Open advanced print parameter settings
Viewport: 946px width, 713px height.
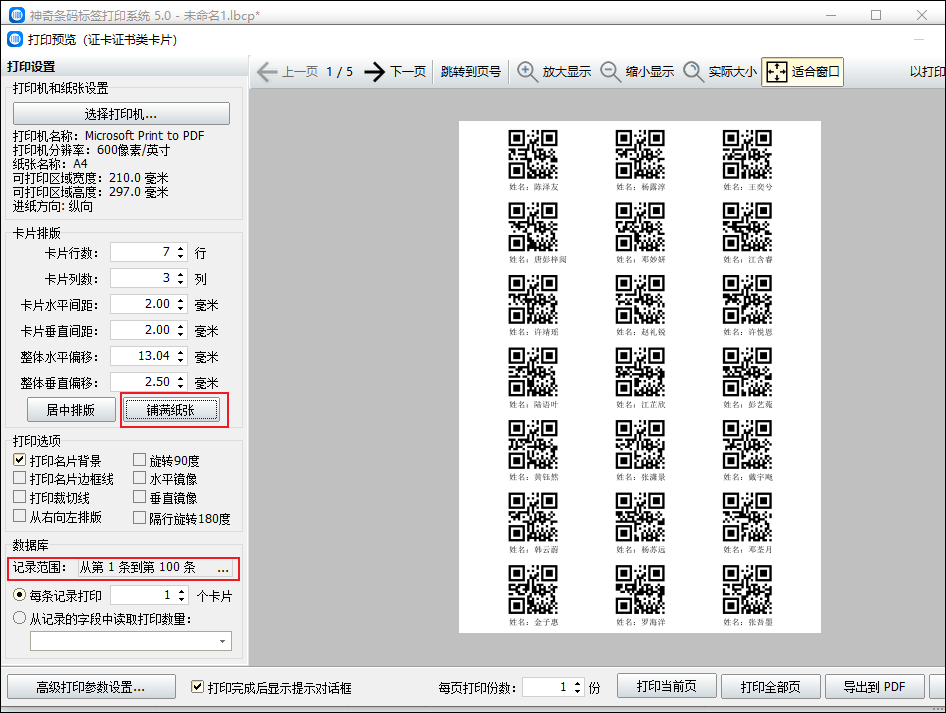[x=91, y=687]
